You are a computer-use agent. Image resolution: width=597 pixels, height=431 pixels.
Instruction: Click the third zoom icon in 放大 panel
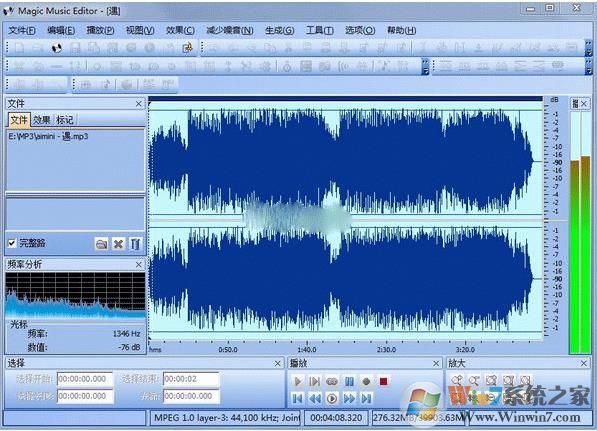[492, 380]
